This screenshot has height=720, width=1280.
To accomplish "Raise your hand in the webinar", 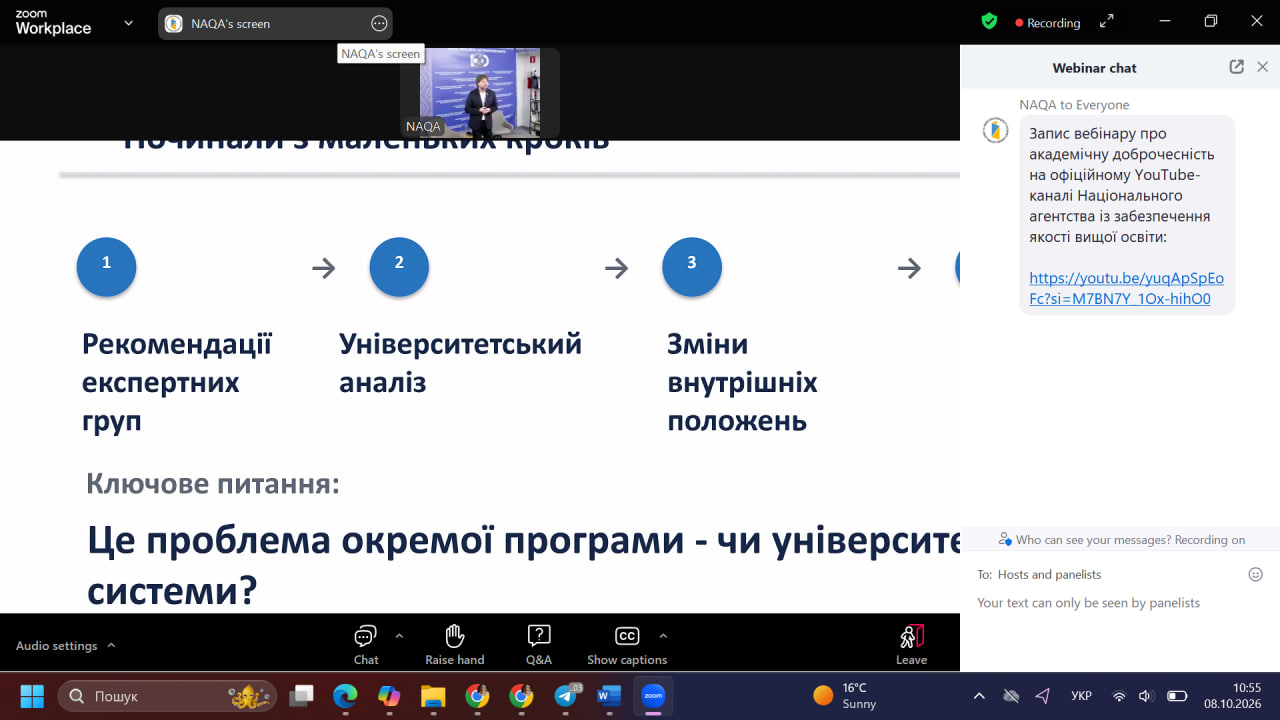I will click(x=455, y=645).
